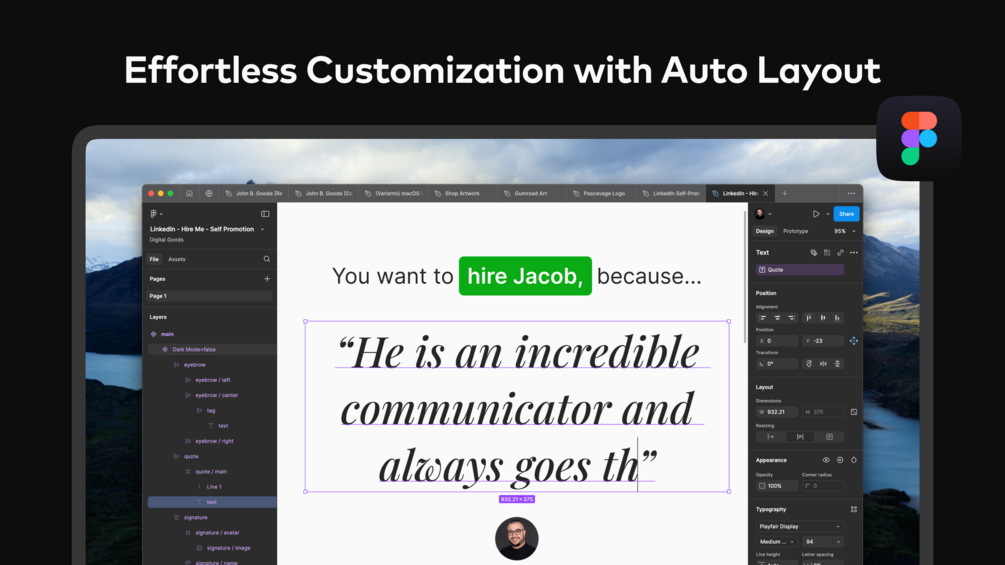Open the Figma main menu logo
Screen dimensions: 1005x565
(x=153, y=214)
